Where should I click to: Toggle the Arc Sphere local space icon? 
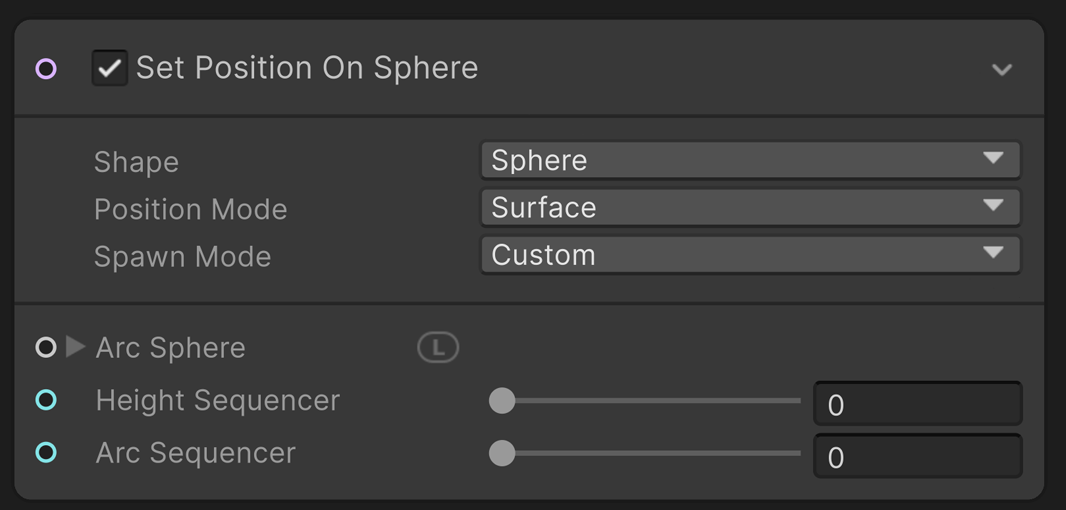pos(437,348)
